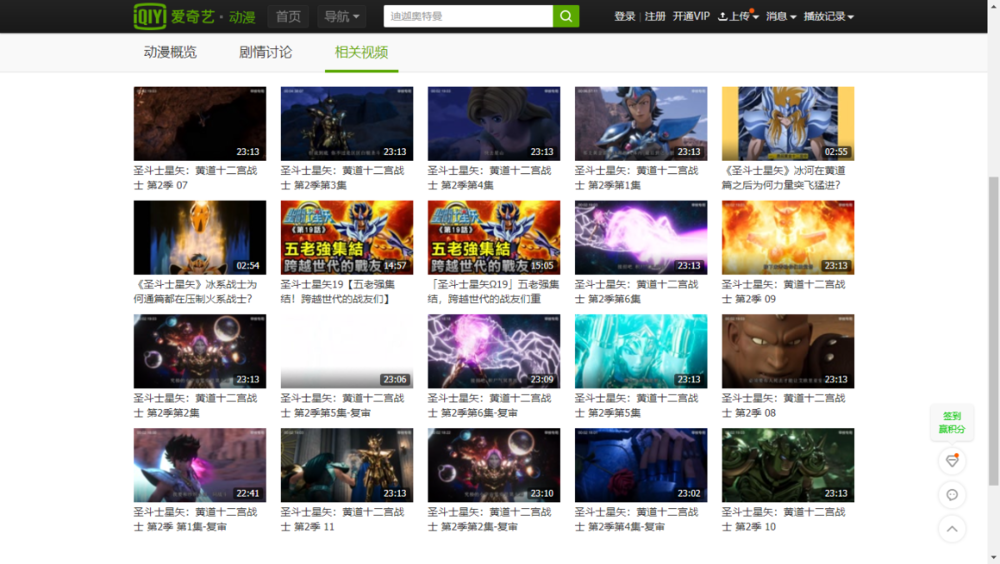Click title 圣斗士星矢 第2季 10
Viewport: 1000px width, 564px height.
784,519
